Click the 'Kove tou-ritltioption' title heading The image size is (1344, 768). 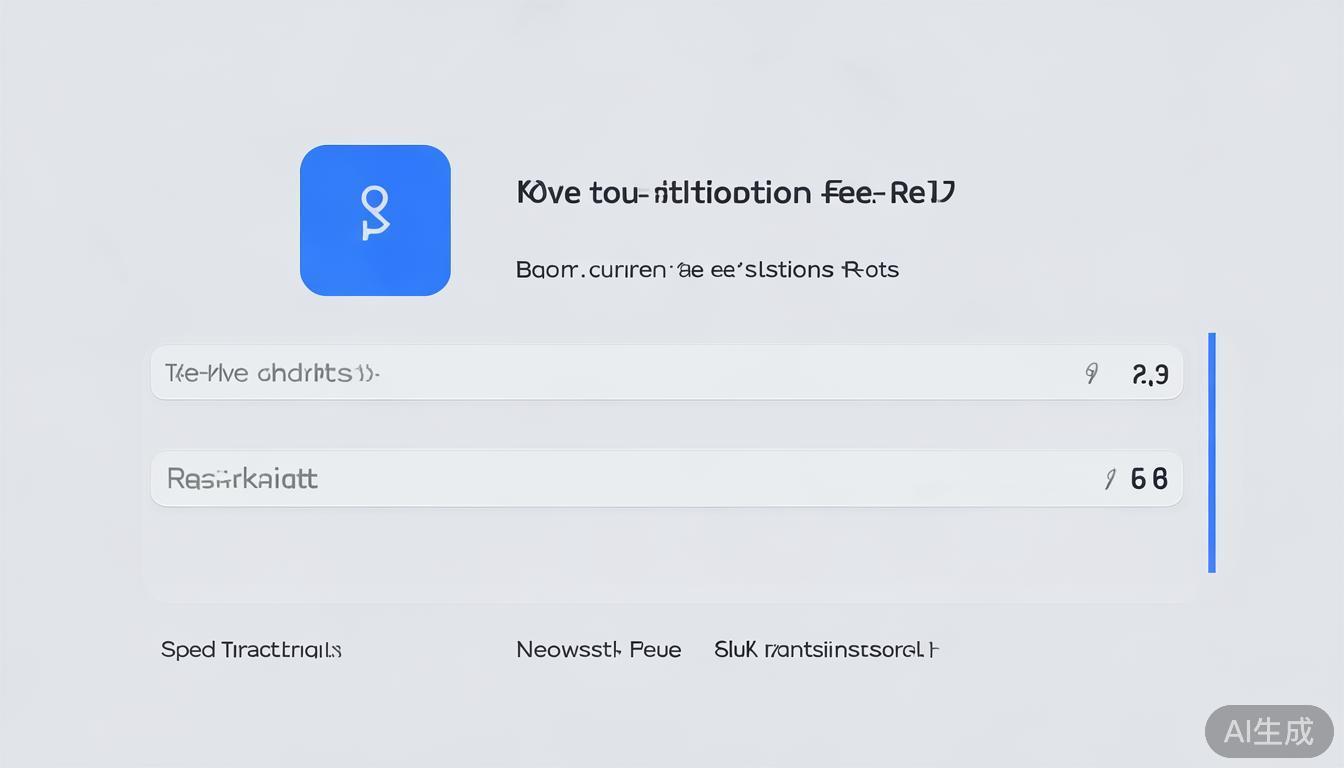coord(736,192)
